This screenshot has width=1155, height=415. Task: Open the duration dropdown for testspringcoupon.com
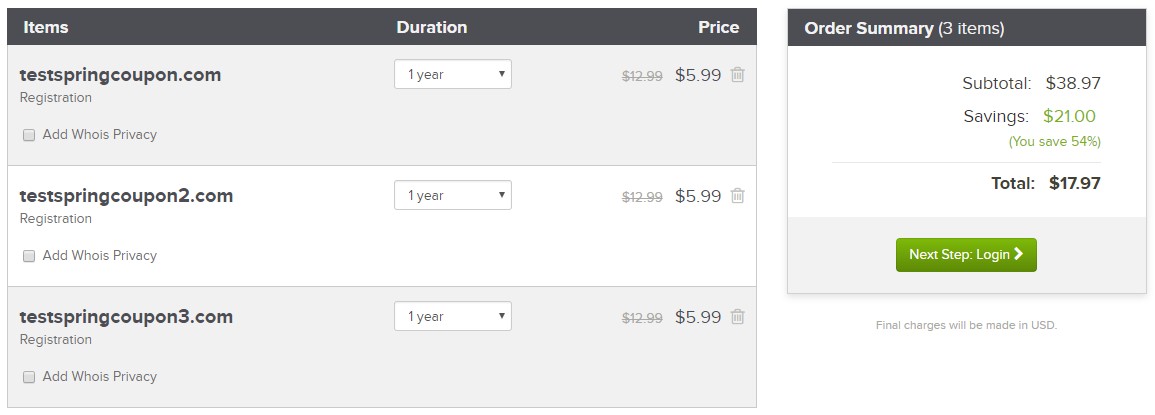(453, 74)
